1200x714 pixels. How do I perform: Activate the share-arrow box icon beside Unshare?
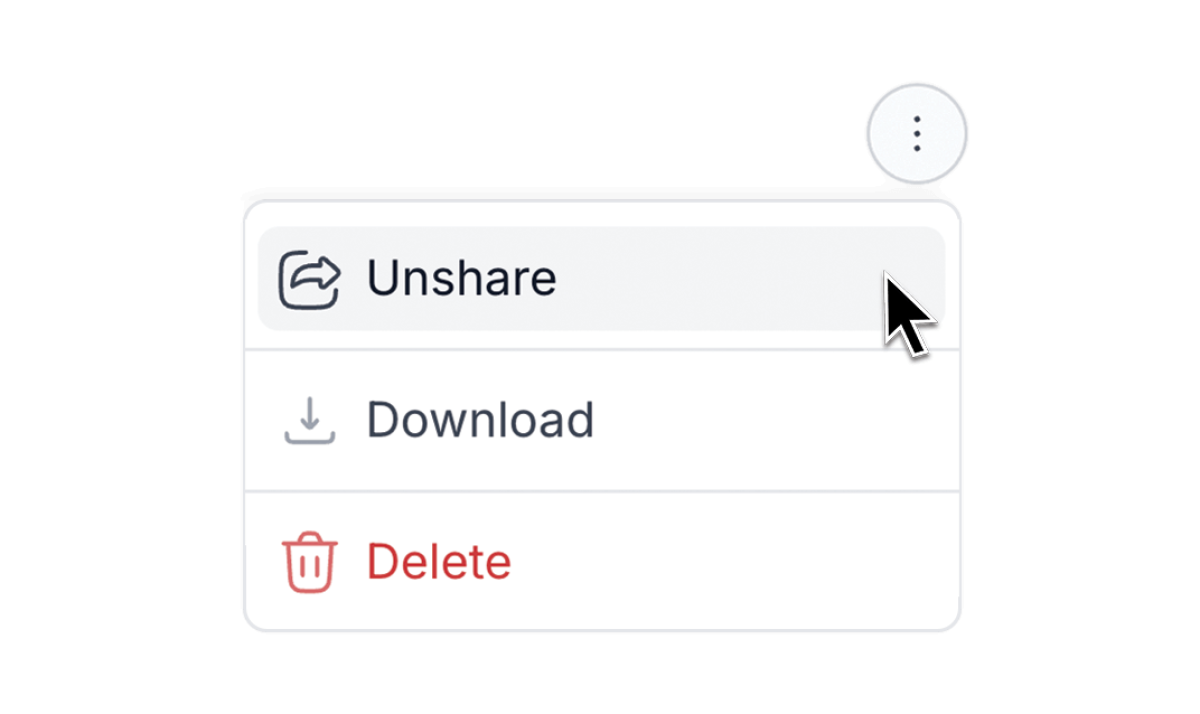pos(309,279)
